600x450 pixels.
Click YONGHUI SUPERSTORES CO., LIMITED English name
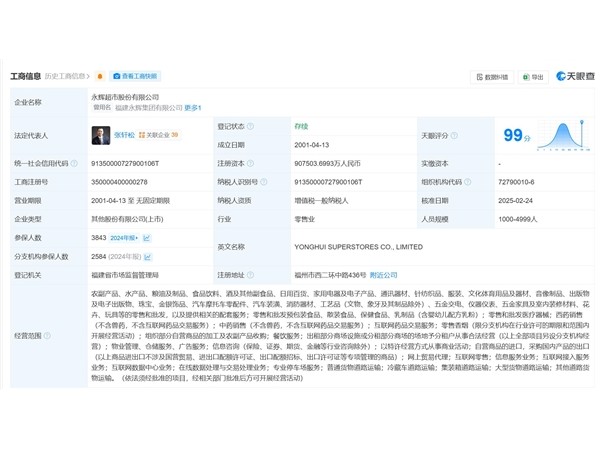click(x=359, y=247)
